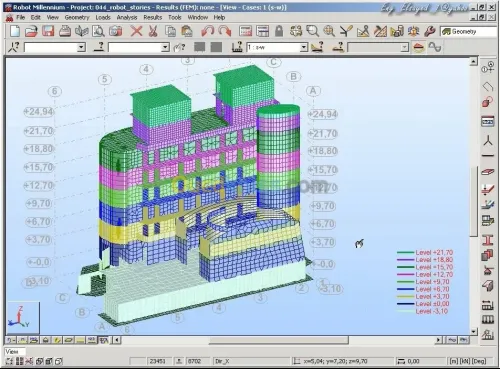Open the red I-beam sections icon
The width and height of the screenshot is (500, 369).
click(488, 240)
